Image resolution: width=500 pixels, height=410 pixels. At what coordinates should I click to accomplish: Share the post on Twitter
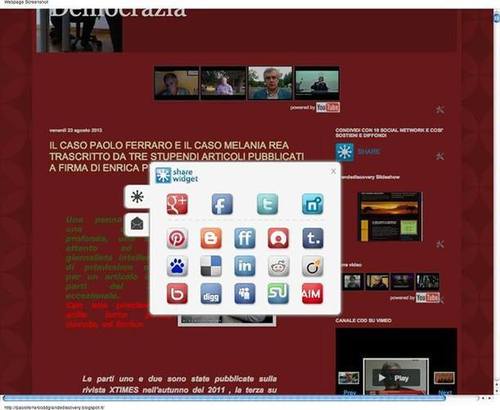tap(267, 204)
